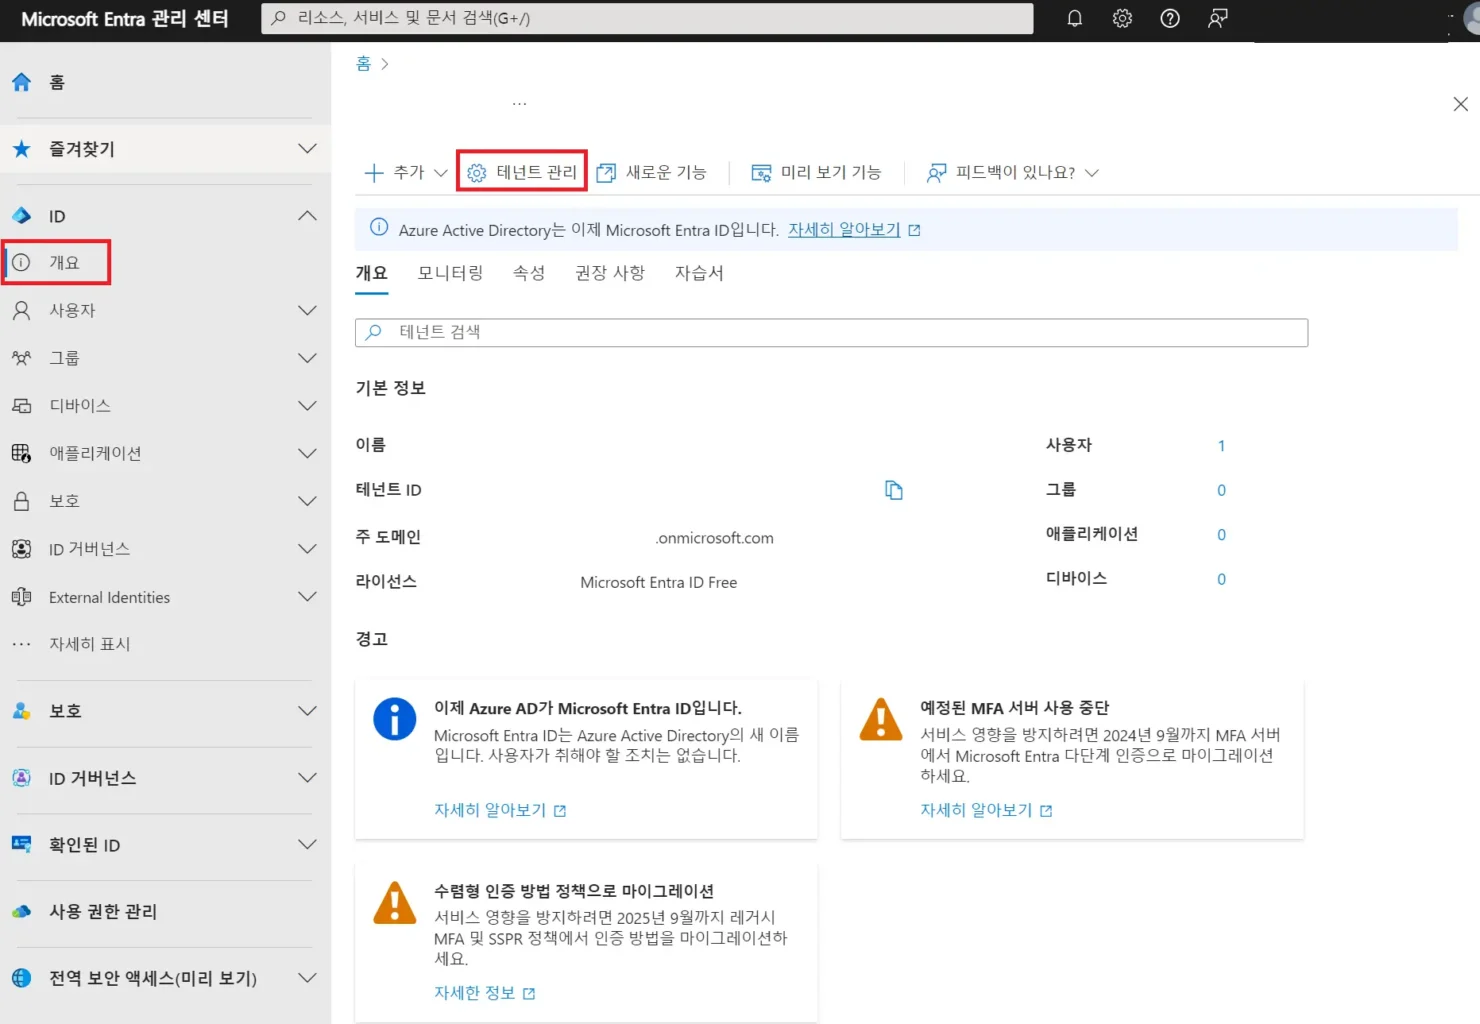
Task: Open 미리 보기 기능 in toolbar
Action: pyautogui.click(x=816, y=172)
